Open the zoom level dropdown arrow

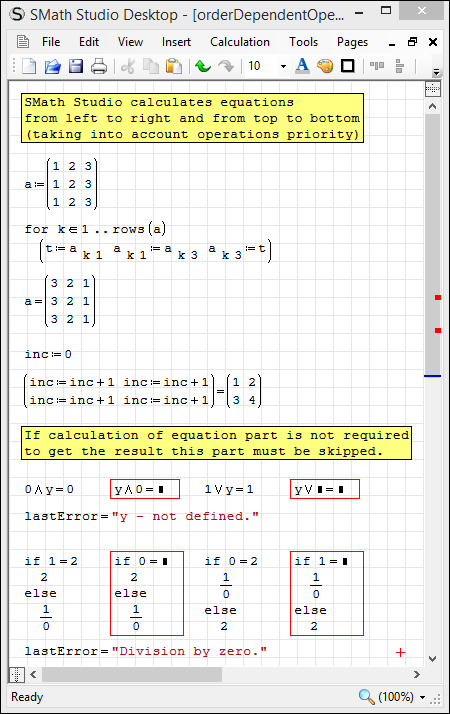tap(422, 697)
